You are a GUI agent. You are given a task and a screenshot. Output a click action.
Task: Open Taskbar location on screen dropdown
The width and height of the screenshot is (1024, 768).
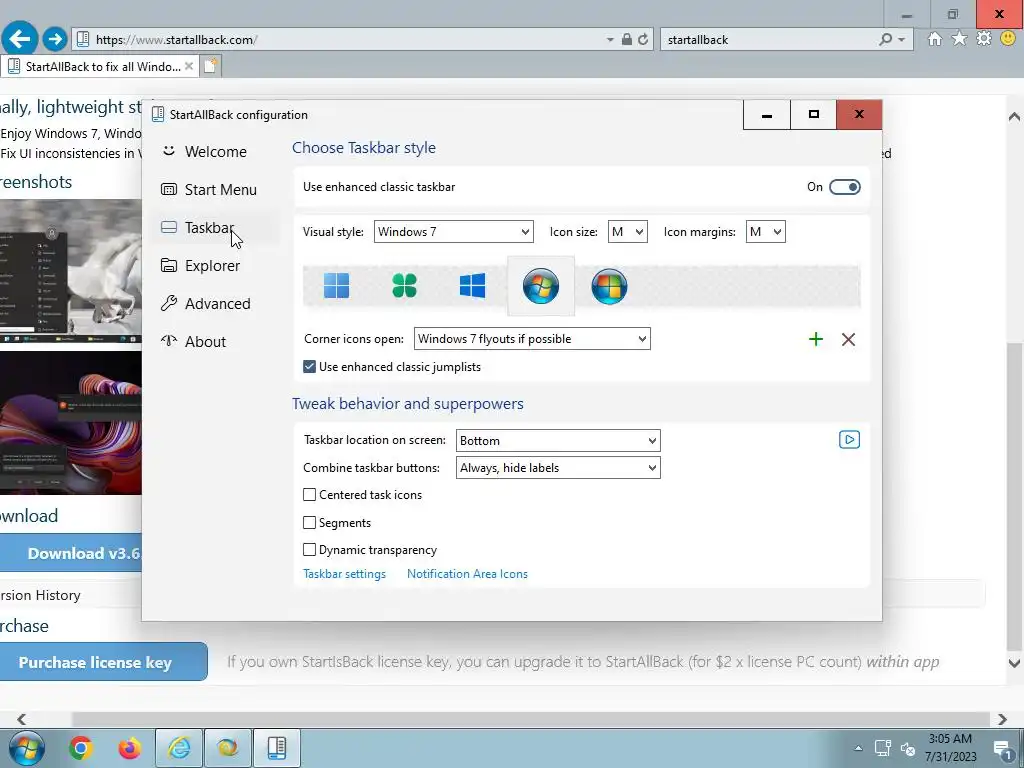point(558,440)
